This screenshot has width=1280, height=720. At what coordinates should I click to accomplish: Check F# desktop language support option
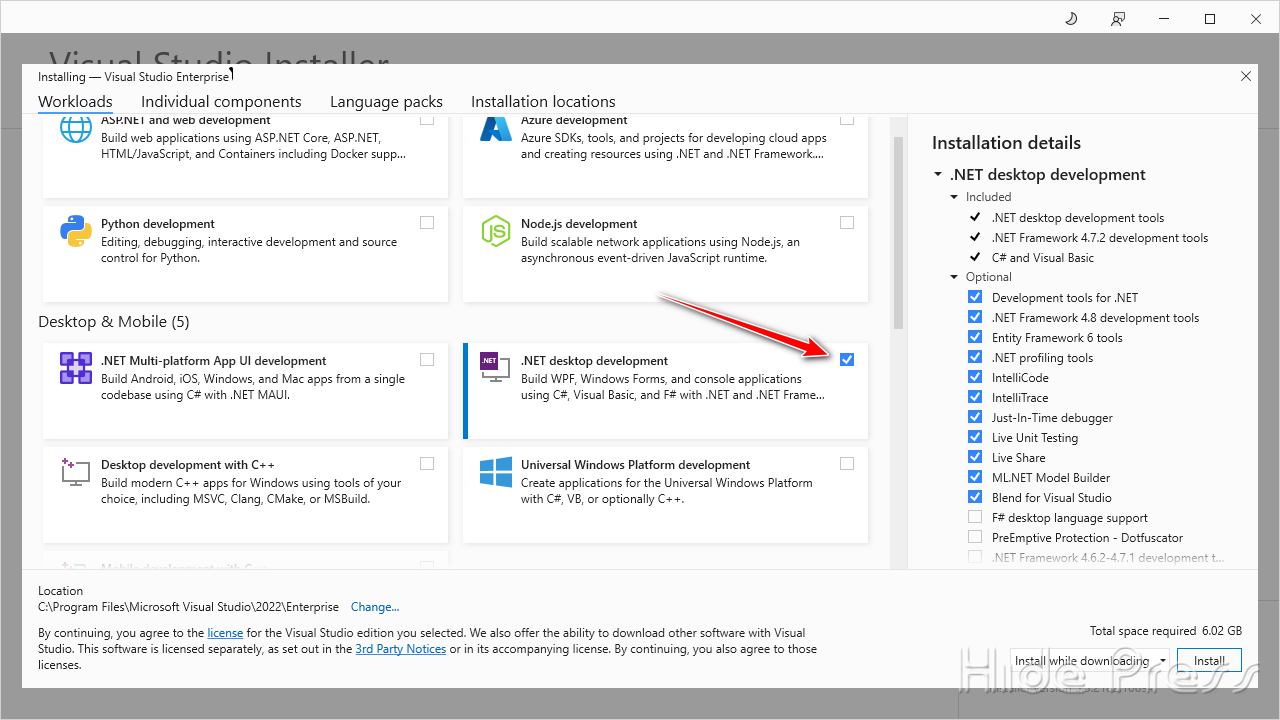[975, 517]
